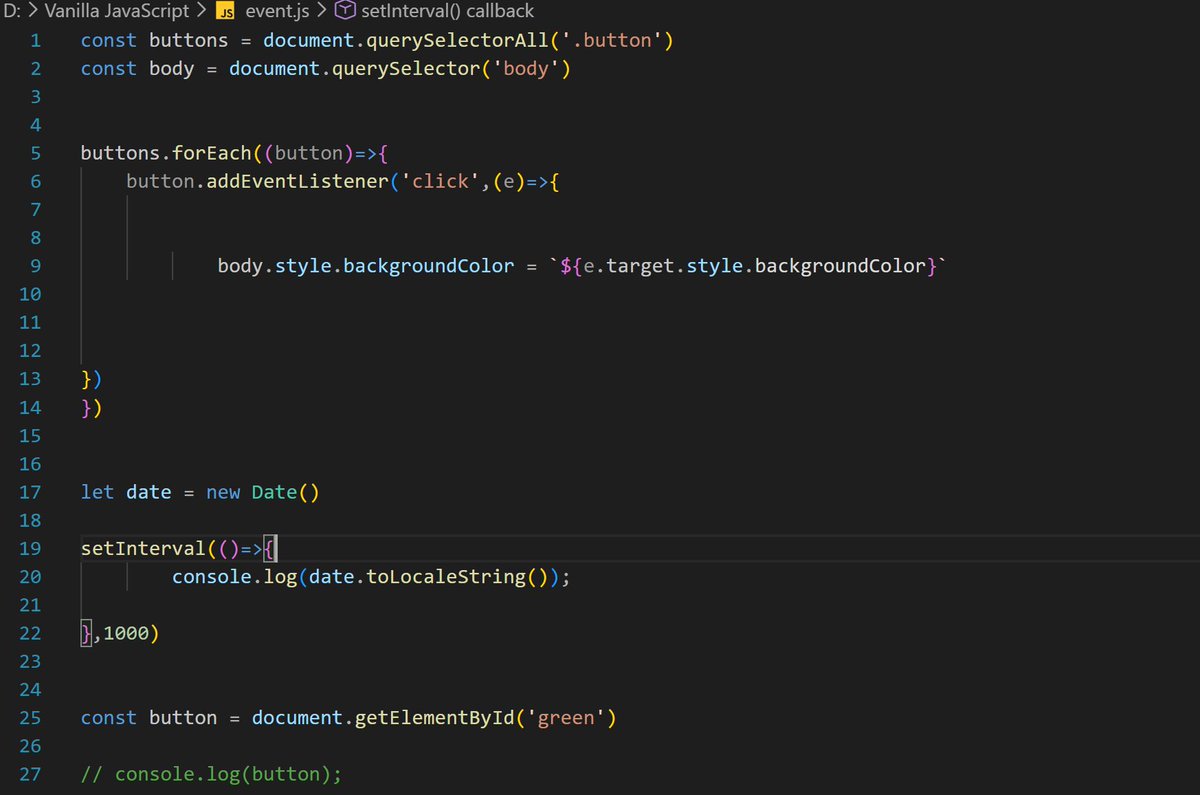The width and height of the screenshot is (1200, 795).
Task: Click line number 1 in gutter
Action: pyautogui.click(x=36, y=41)
